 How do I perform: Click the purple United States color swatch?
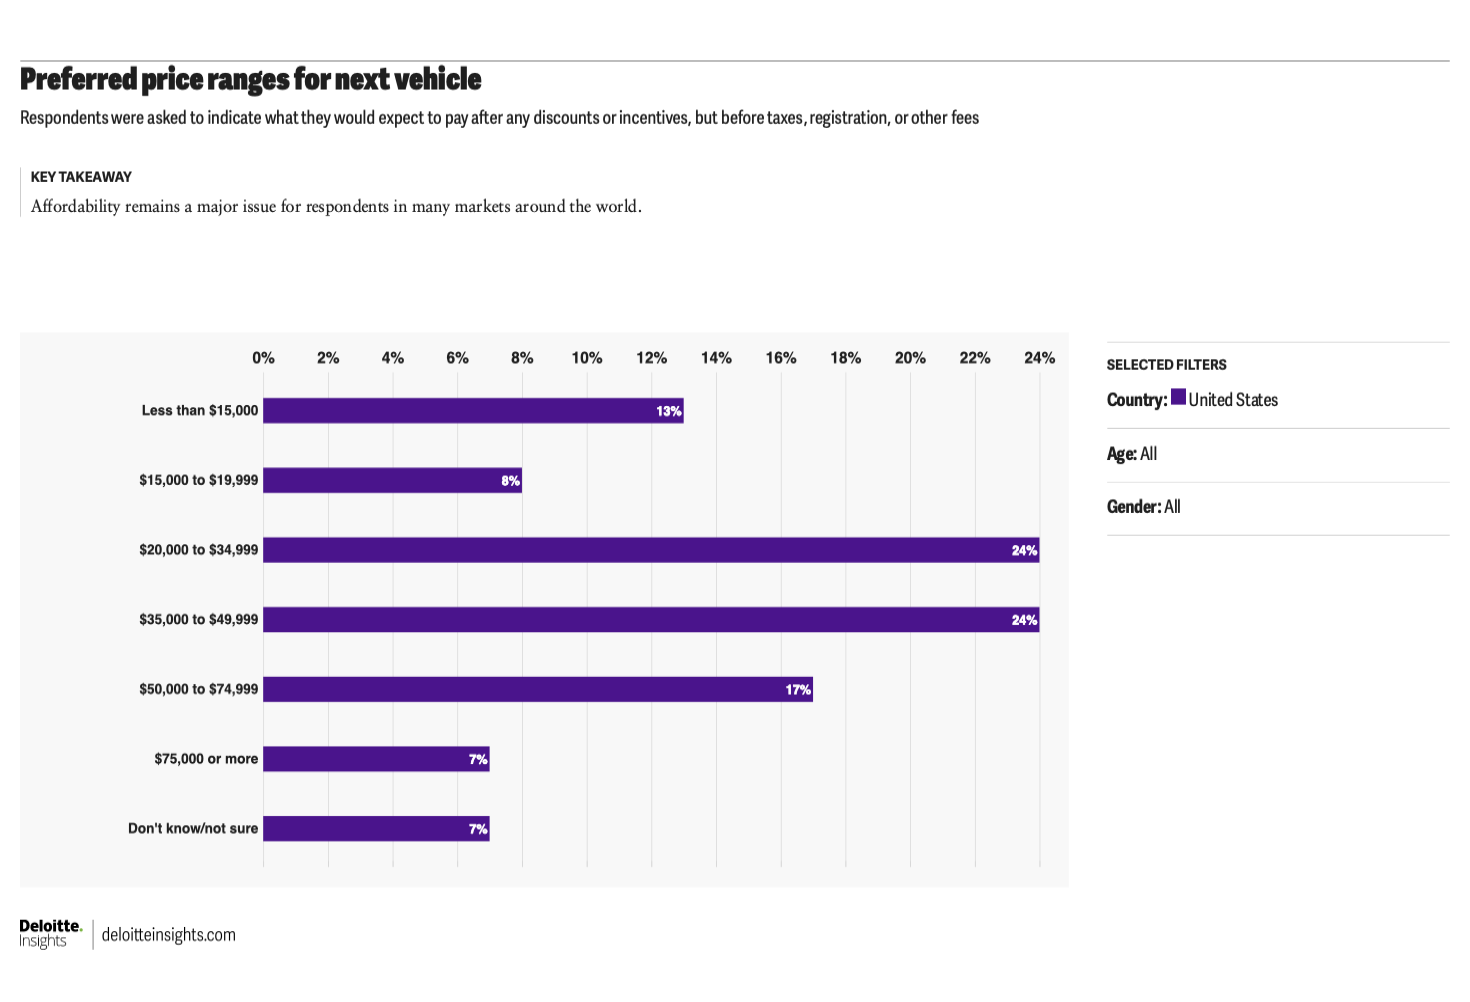[x=1179, y=397]
